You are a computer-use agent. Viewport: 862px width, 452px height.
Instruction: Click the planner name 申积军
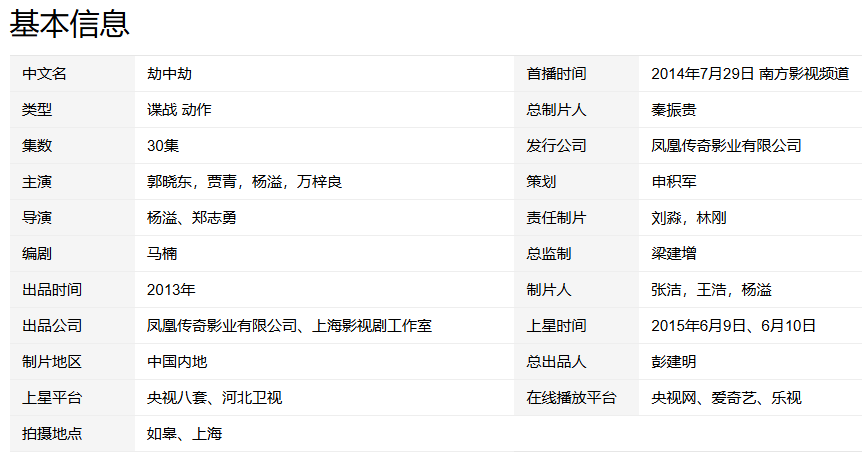point(673,181)
